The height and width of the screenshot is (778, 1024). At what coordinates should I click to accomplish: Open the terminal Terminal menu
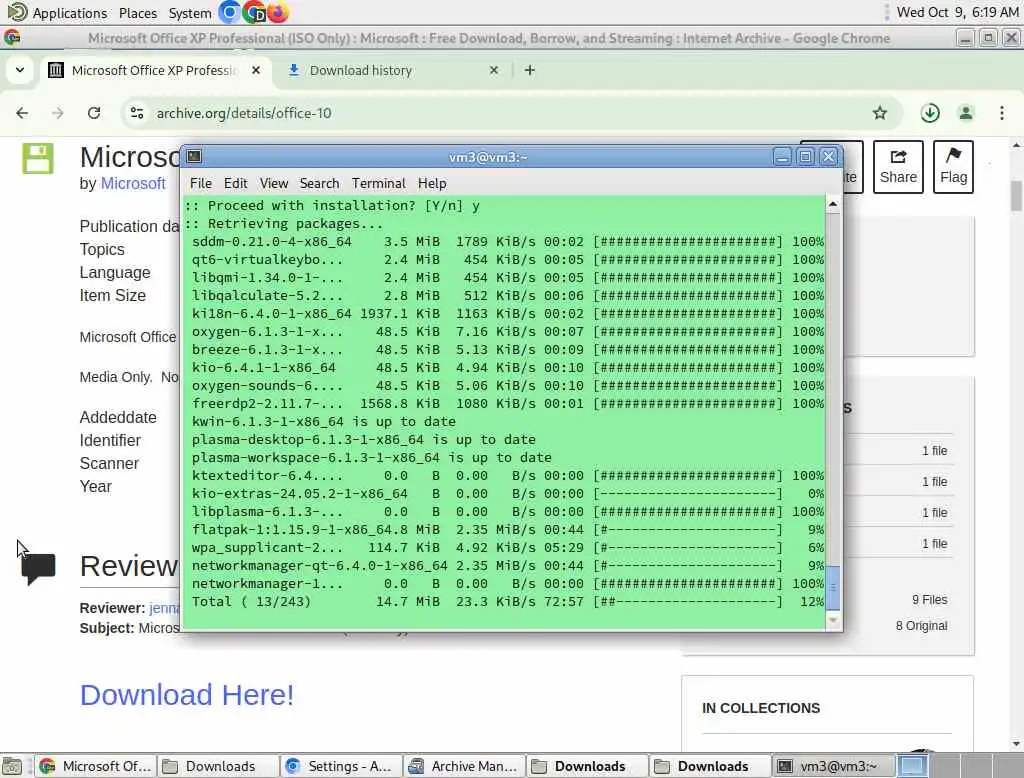click(379, 184)
